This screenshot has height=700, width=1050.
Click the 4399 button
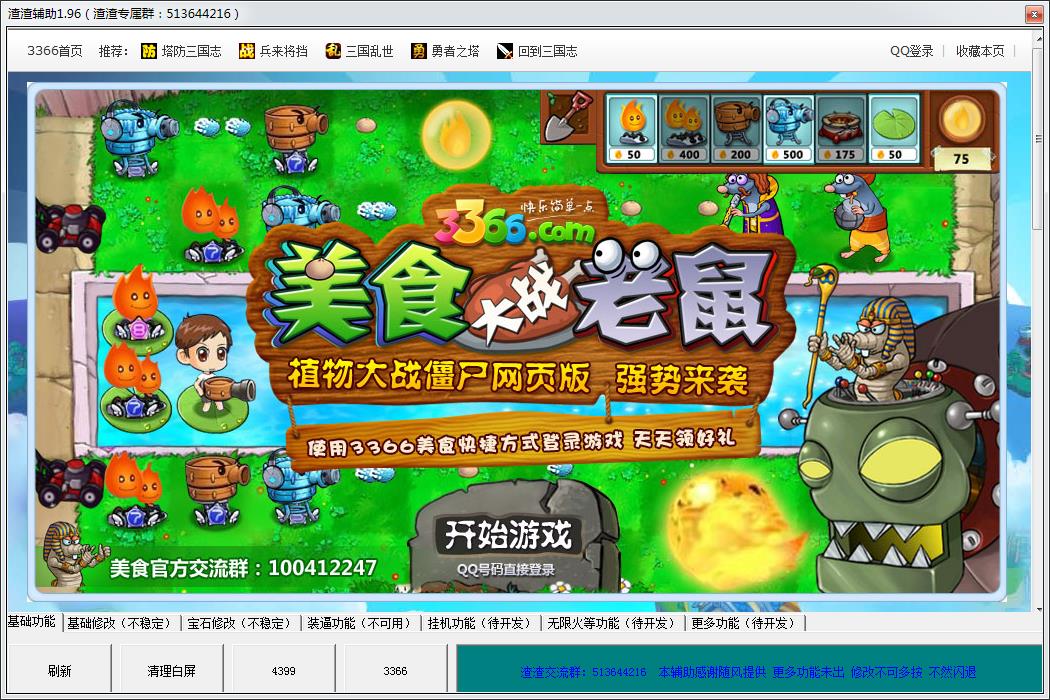tap(283, 671)
